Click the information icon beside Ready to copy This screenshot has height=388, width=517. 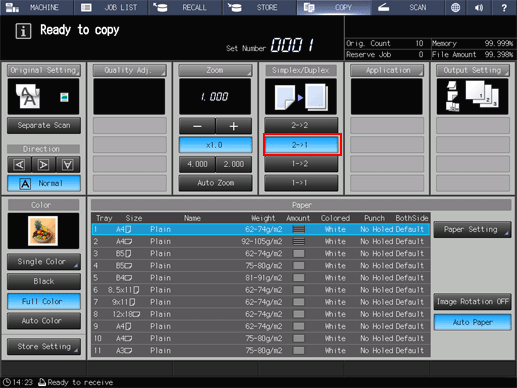pyautogui.click(x=23, y=31)
